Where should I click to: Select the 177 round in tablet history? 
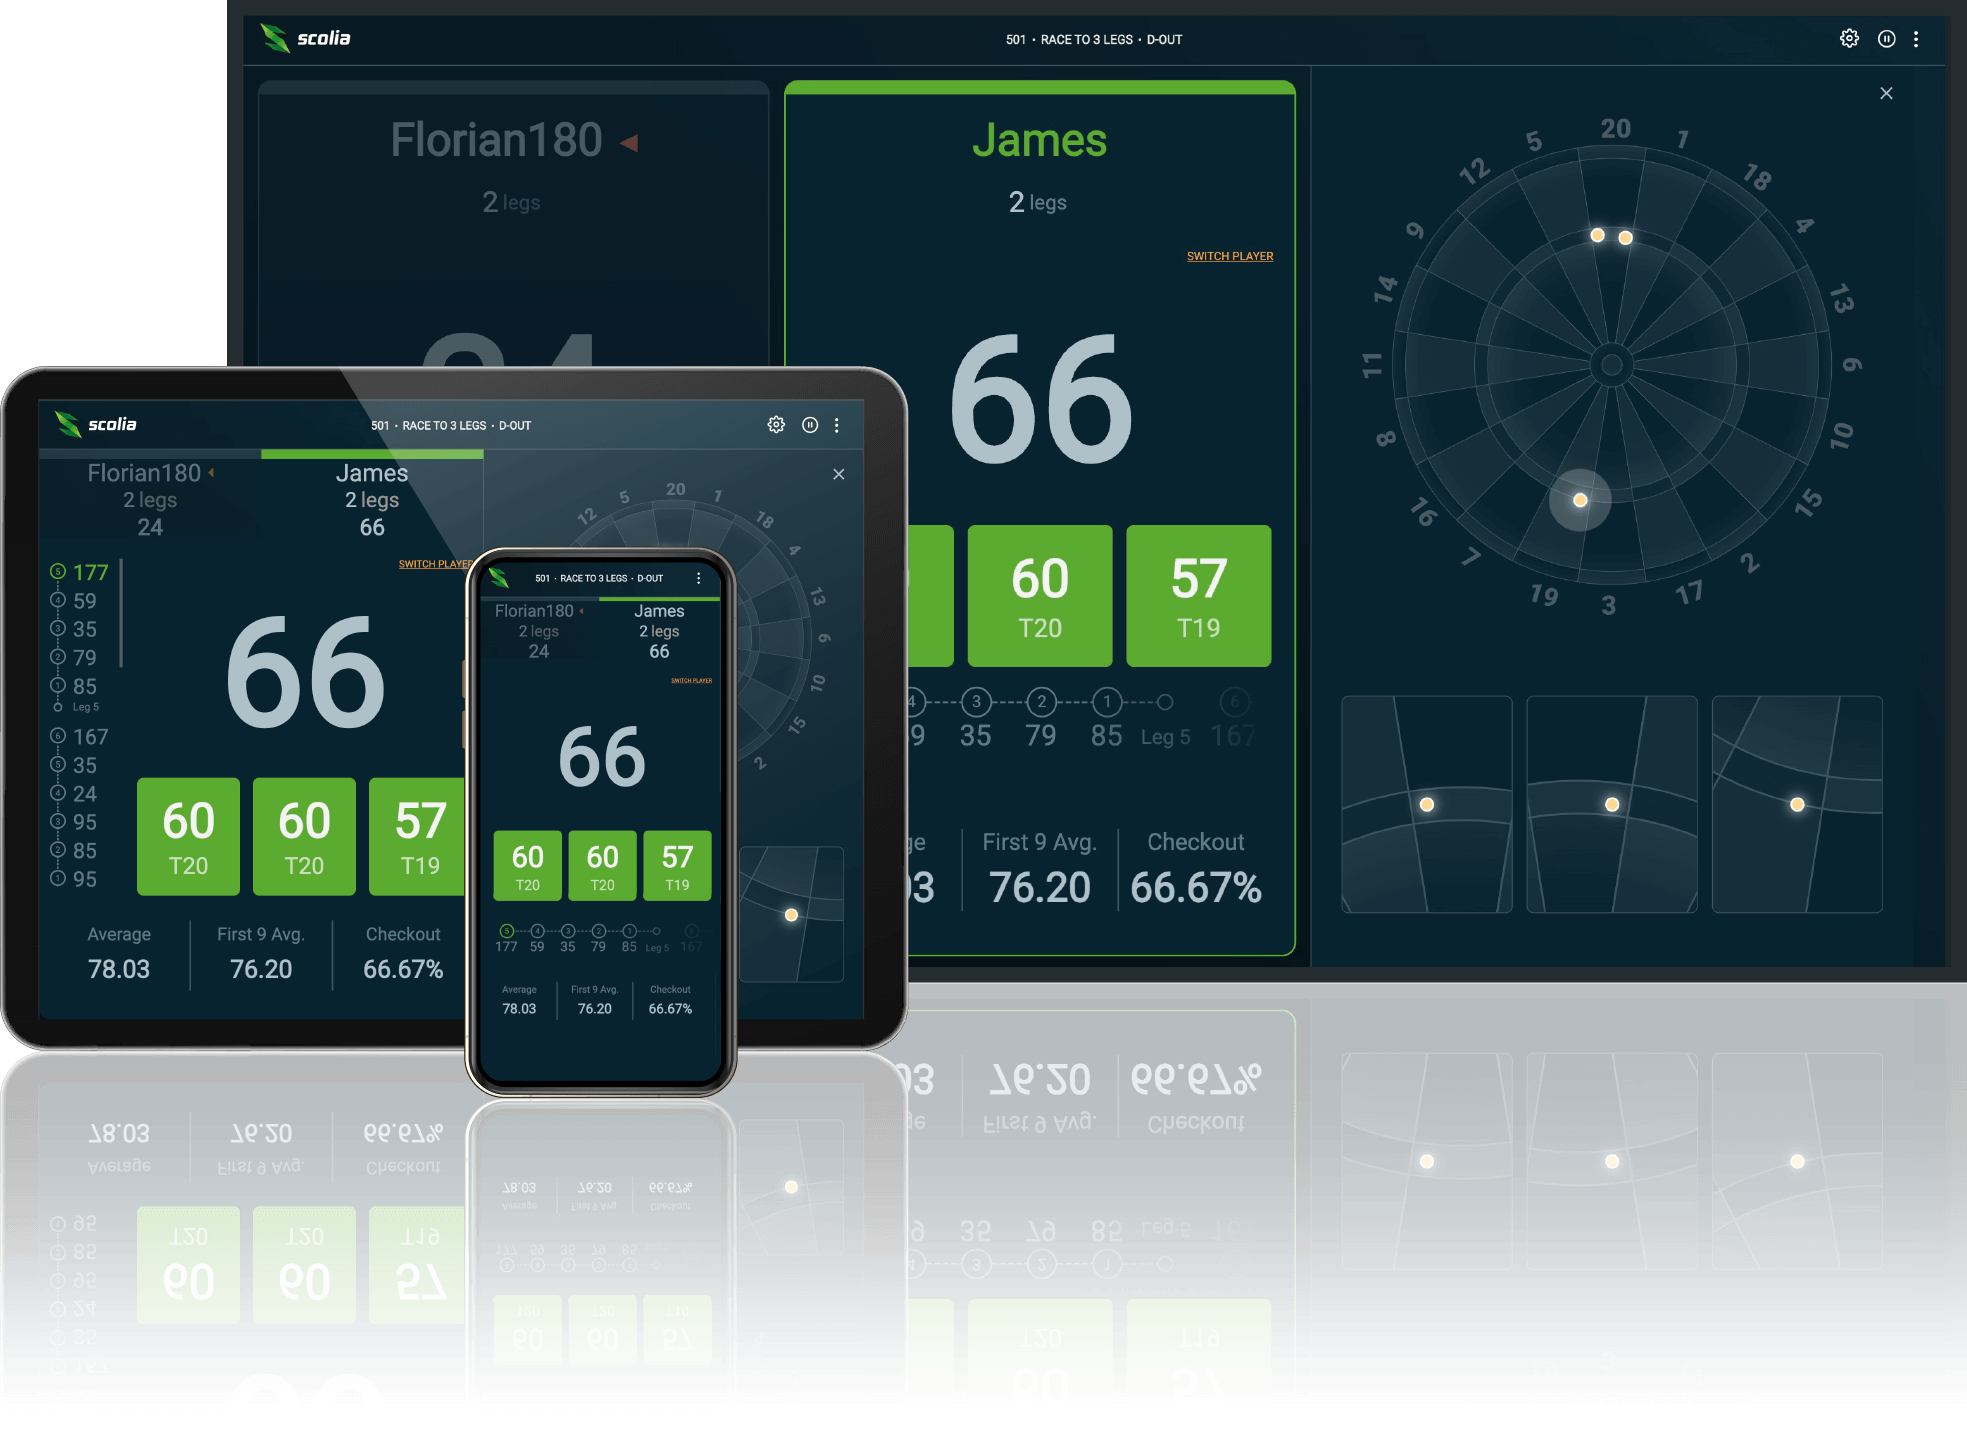(x=89, y=572)
